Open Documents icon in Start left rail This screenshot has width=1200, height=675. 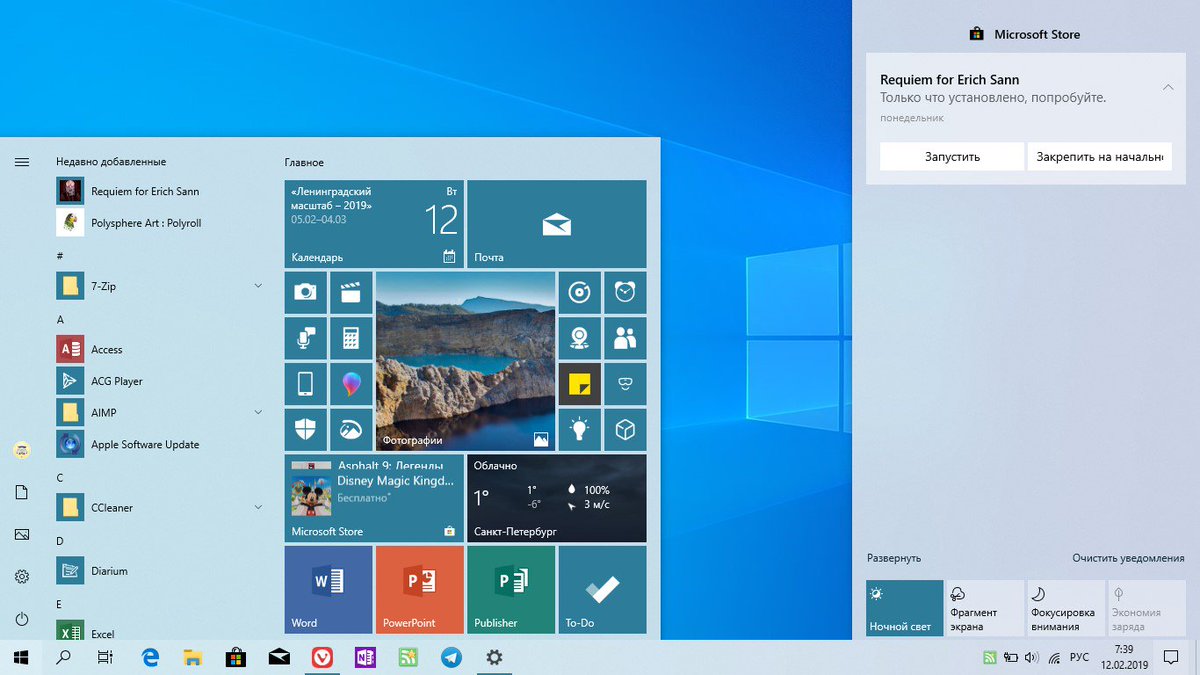click(x=22, y=492)
